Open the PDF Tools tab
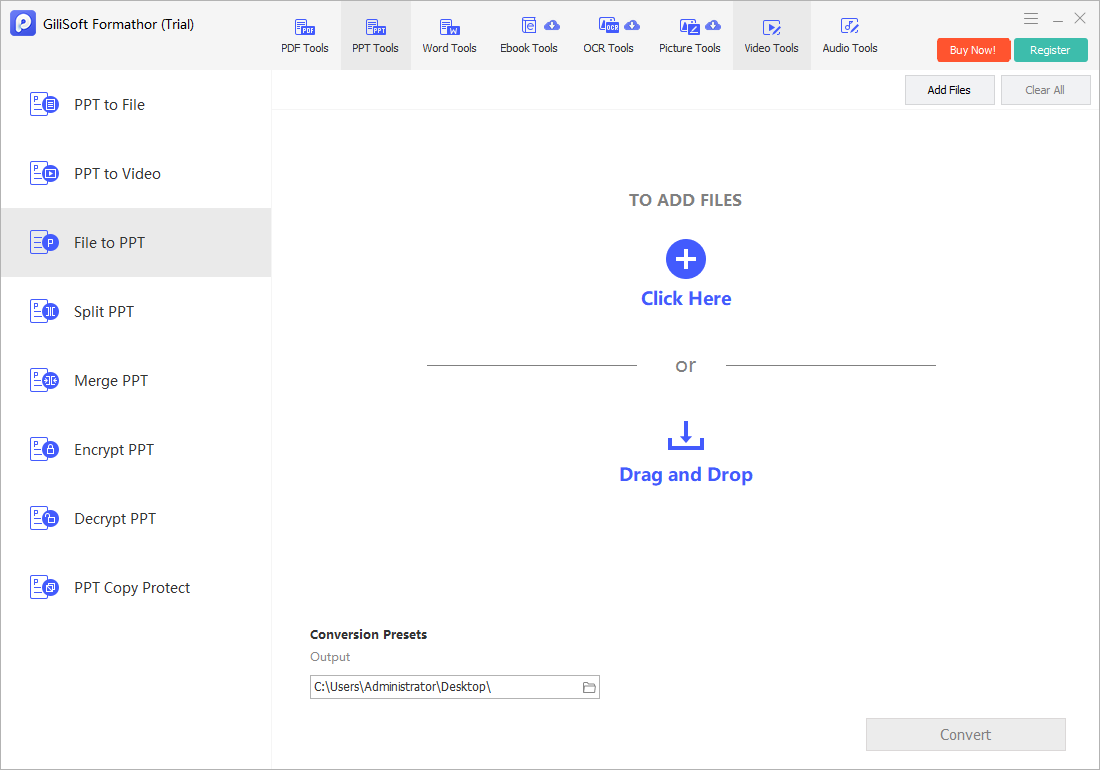 coord(304,36)
